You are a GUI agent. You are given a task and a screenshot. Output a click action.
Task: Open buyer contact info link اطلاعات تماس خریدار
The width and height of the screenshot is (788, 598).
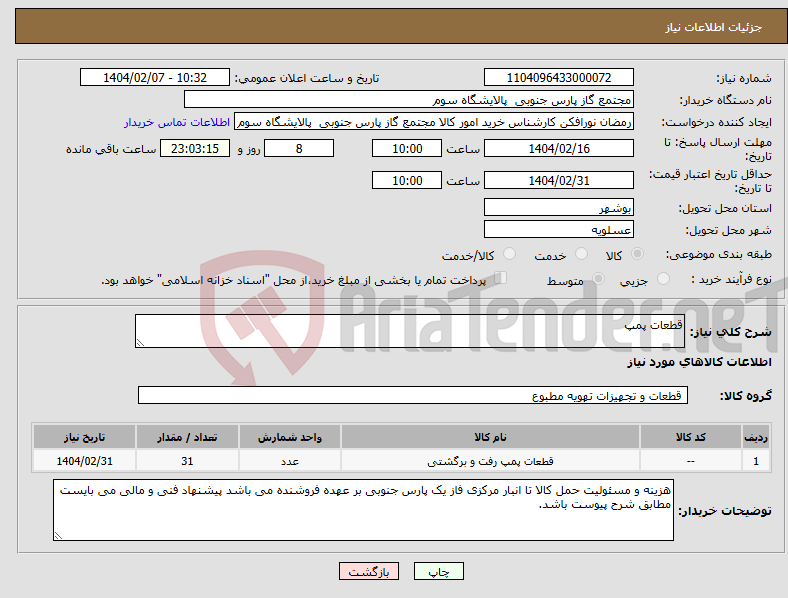pyautogui.click(x=177, y=122)
